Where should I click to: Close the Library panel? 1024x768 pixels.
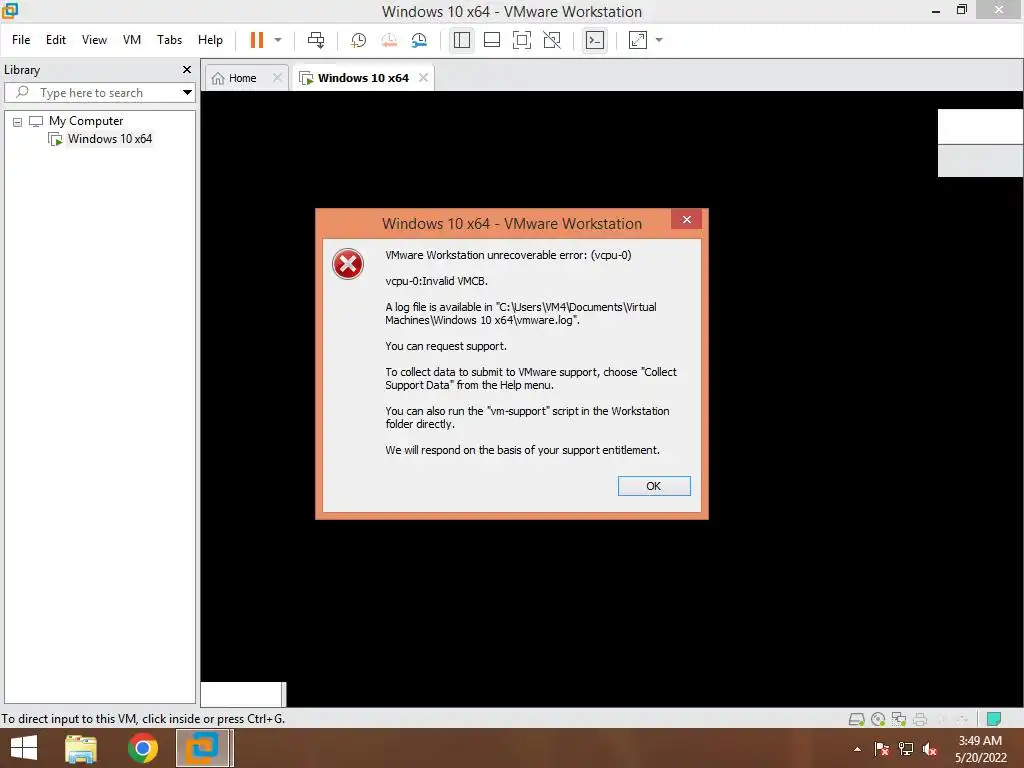[187, 69]
